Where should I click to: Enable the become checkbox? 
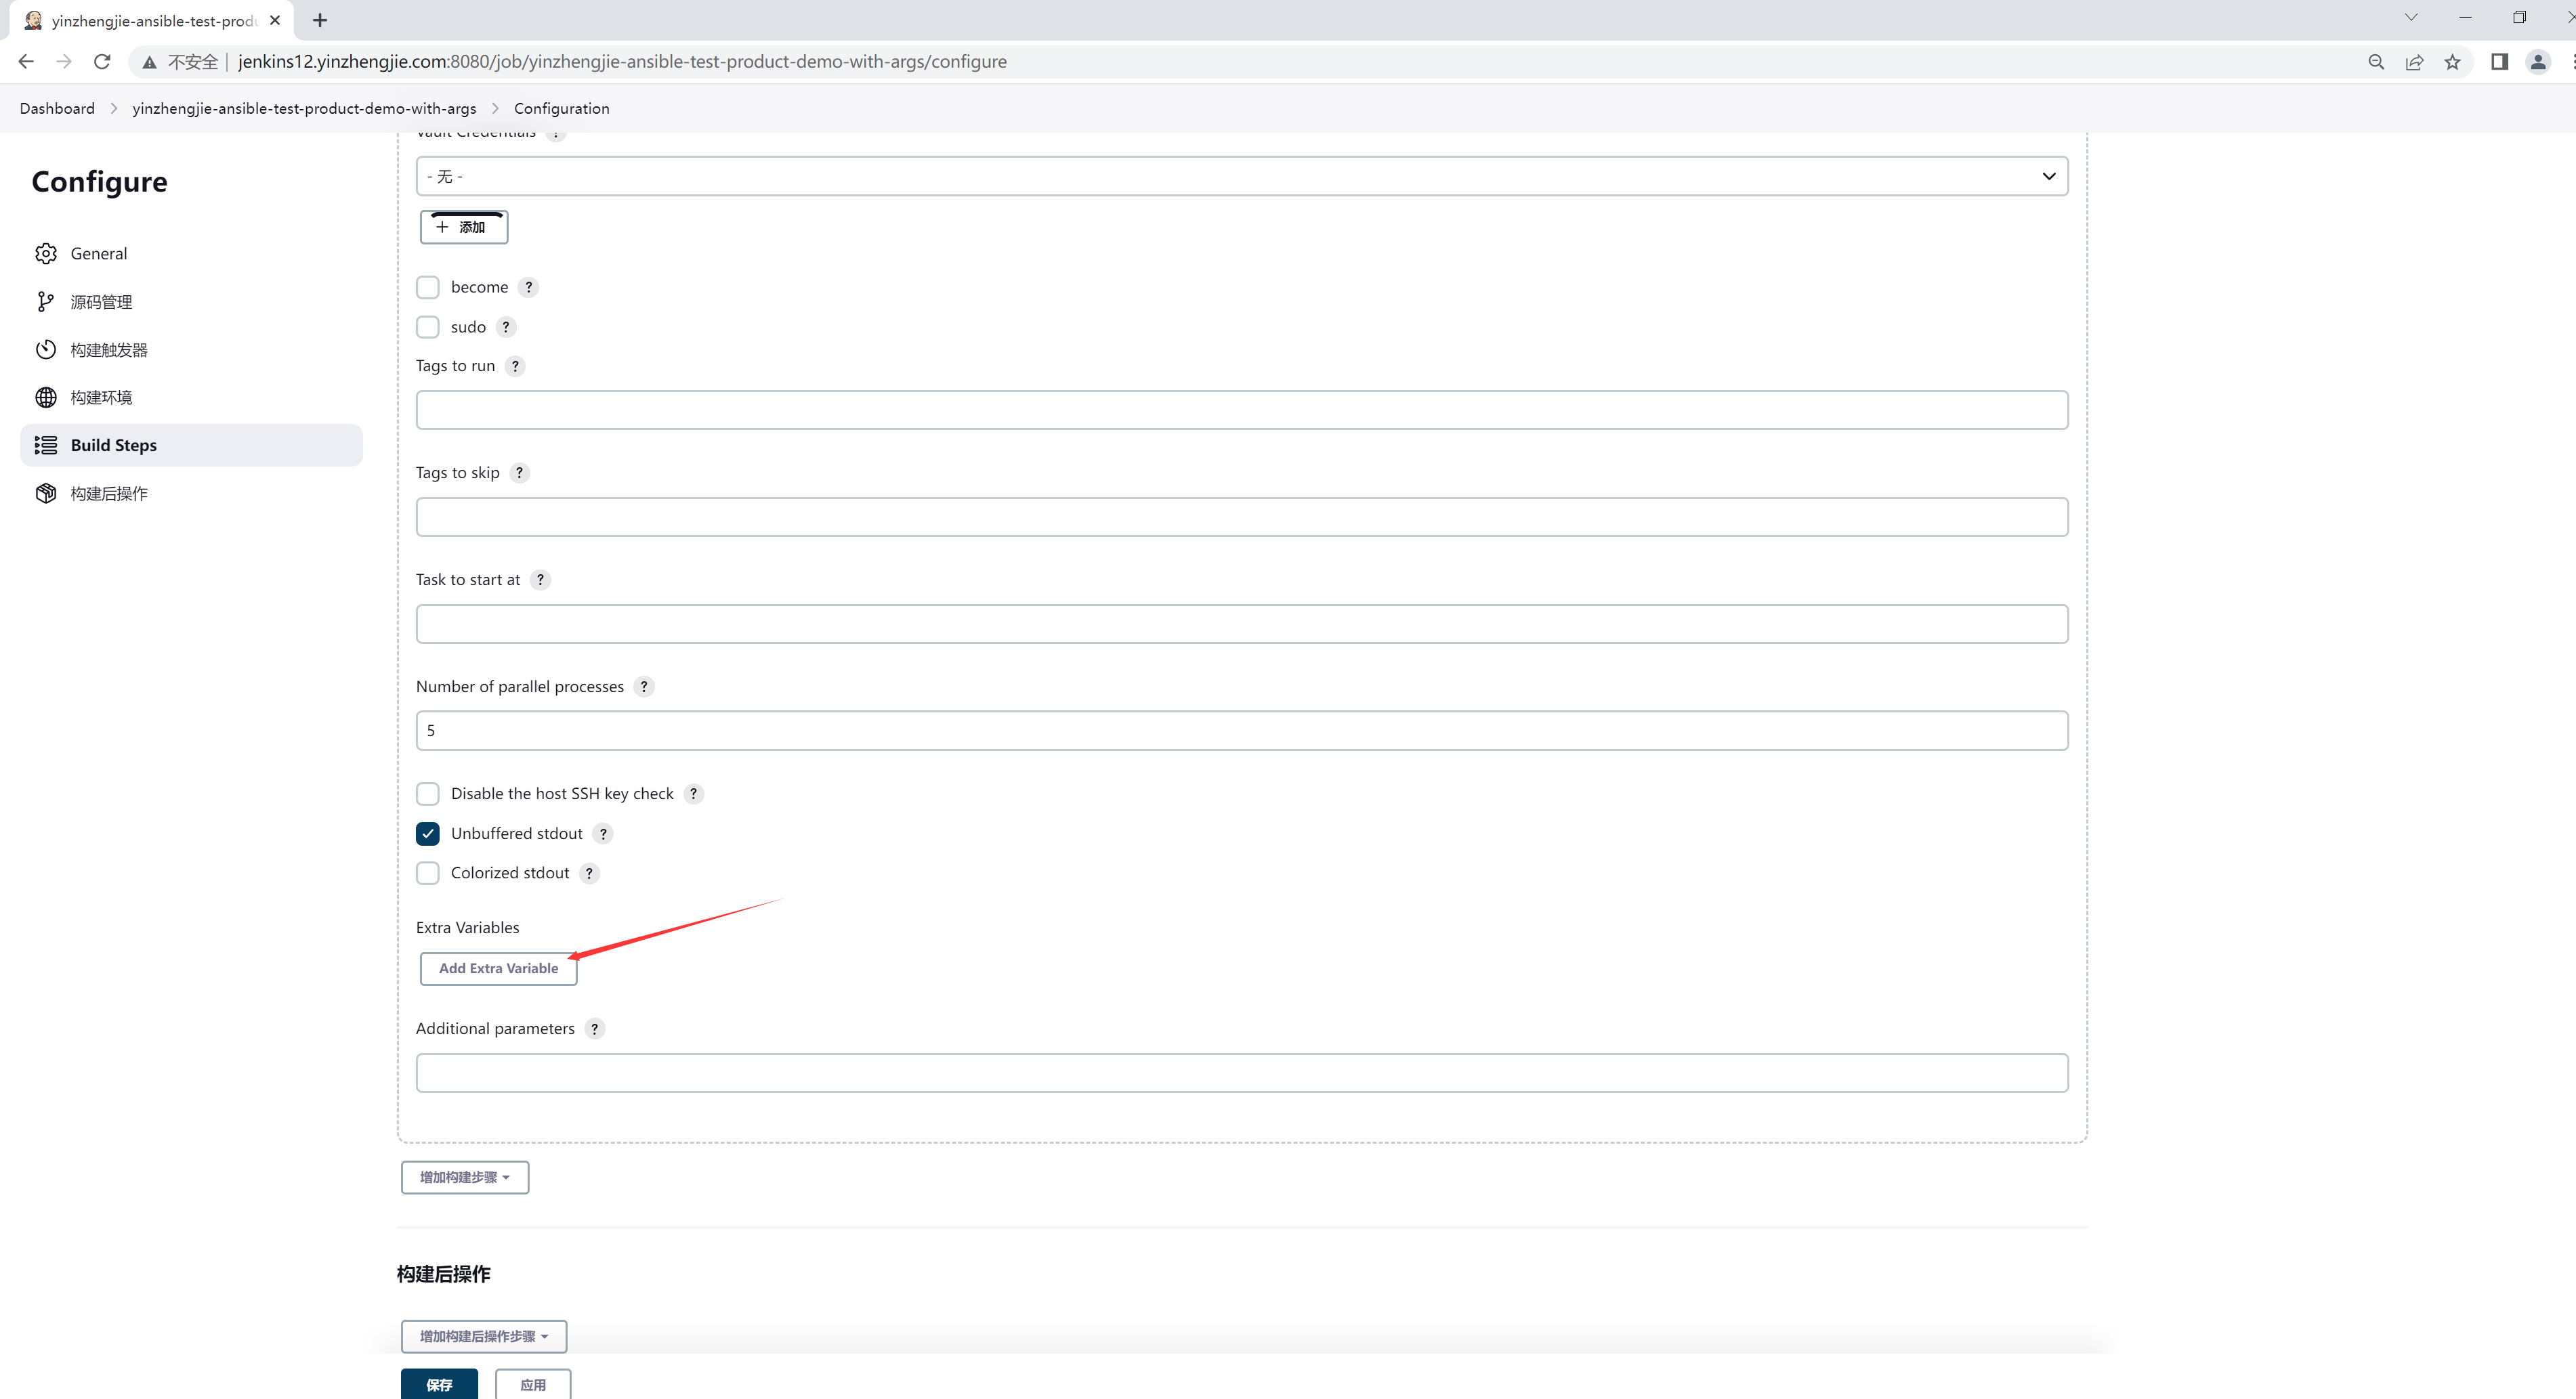click(x=428, y=288)
